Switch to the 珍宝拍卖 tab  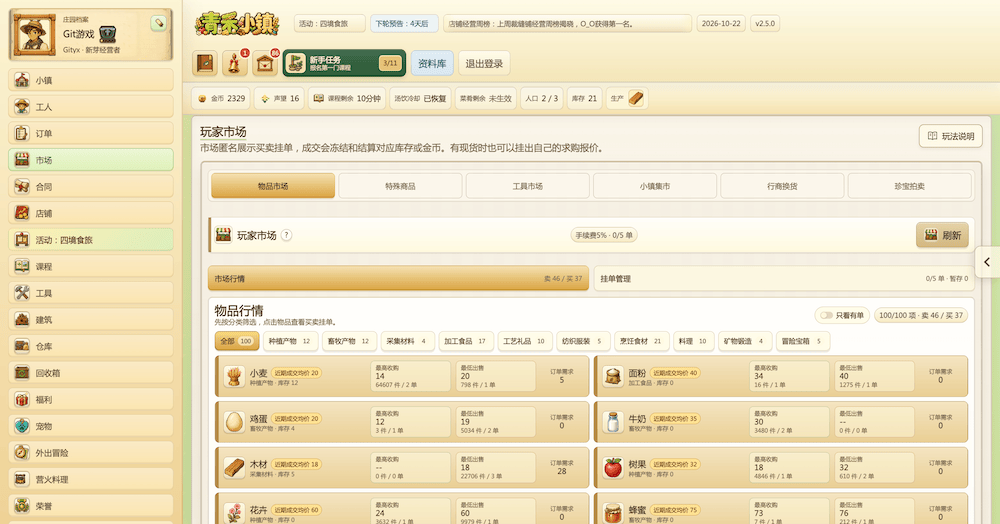tap(909, 186)
